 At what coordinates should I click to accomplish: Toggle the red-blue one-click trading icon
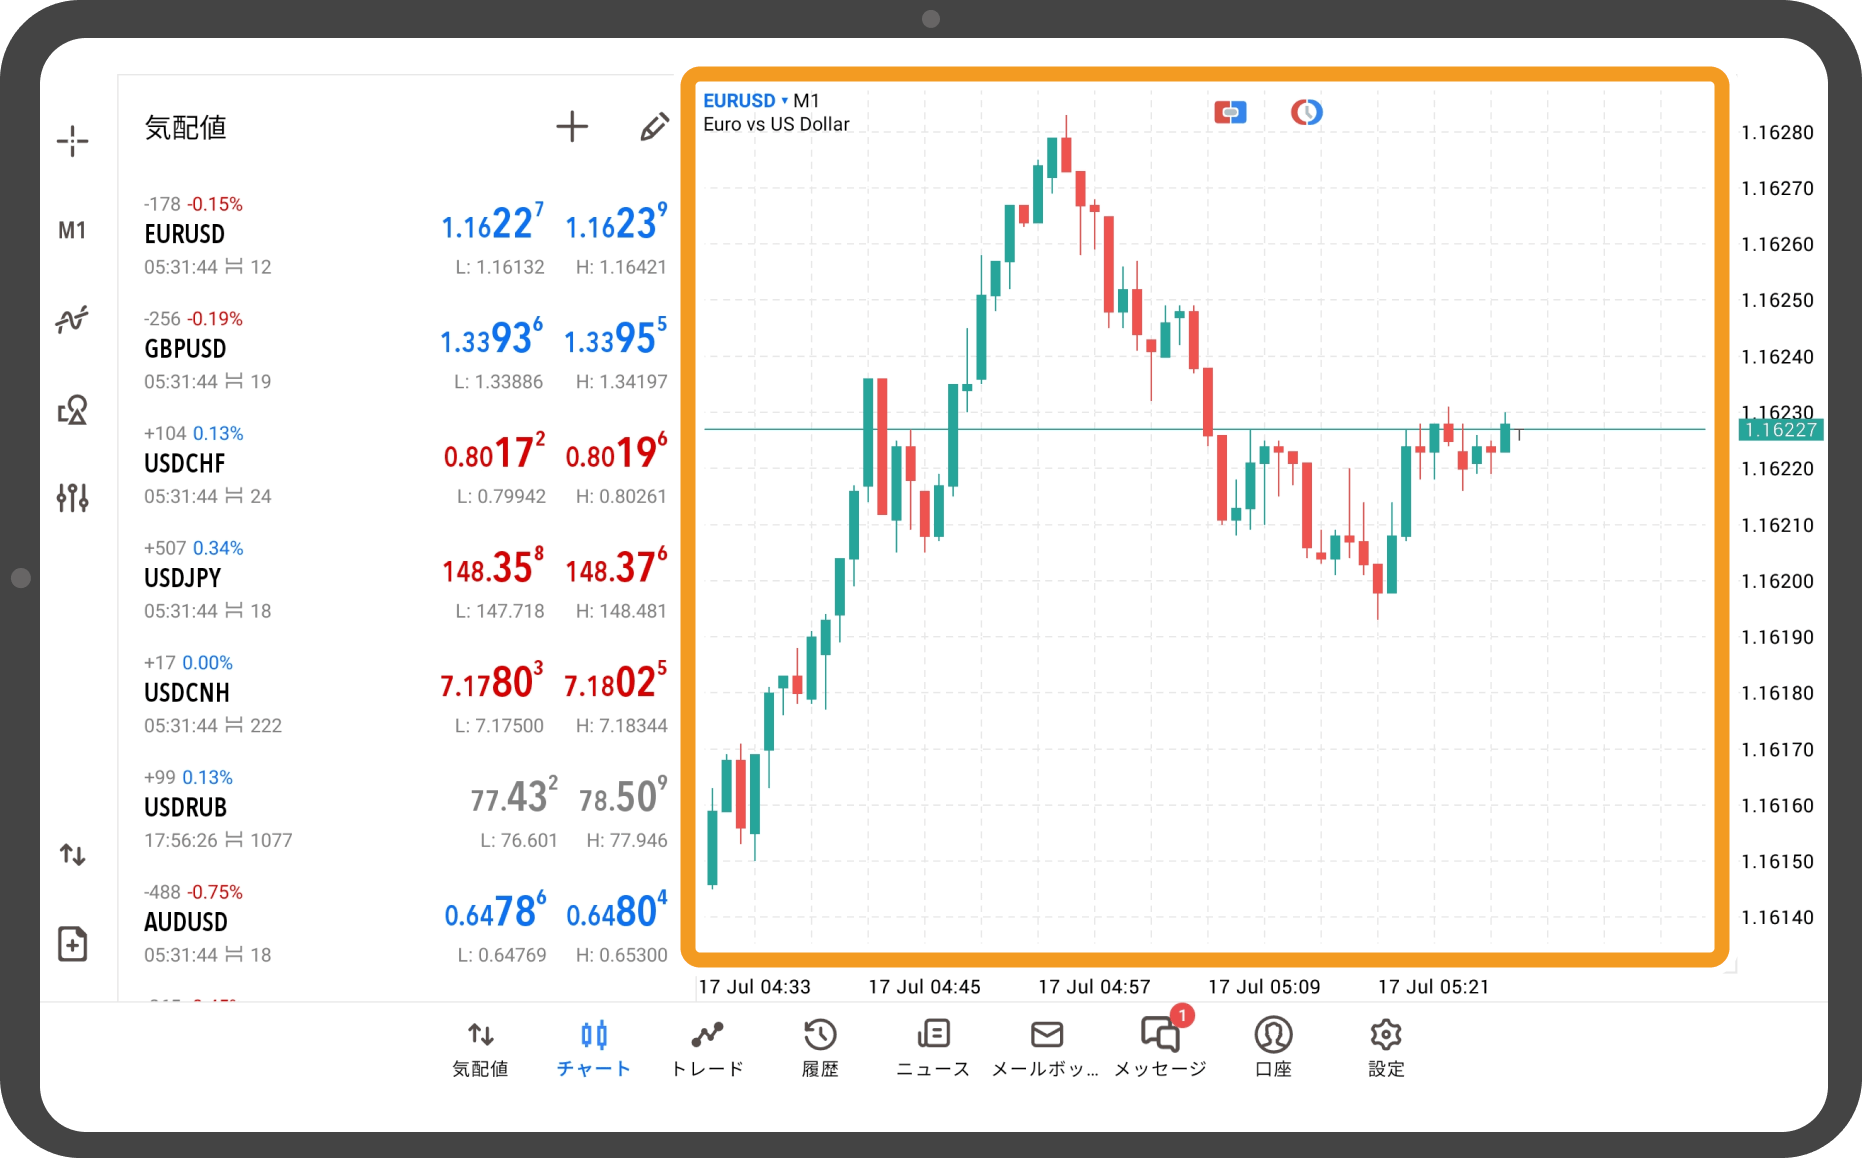tap(1230, 112)
